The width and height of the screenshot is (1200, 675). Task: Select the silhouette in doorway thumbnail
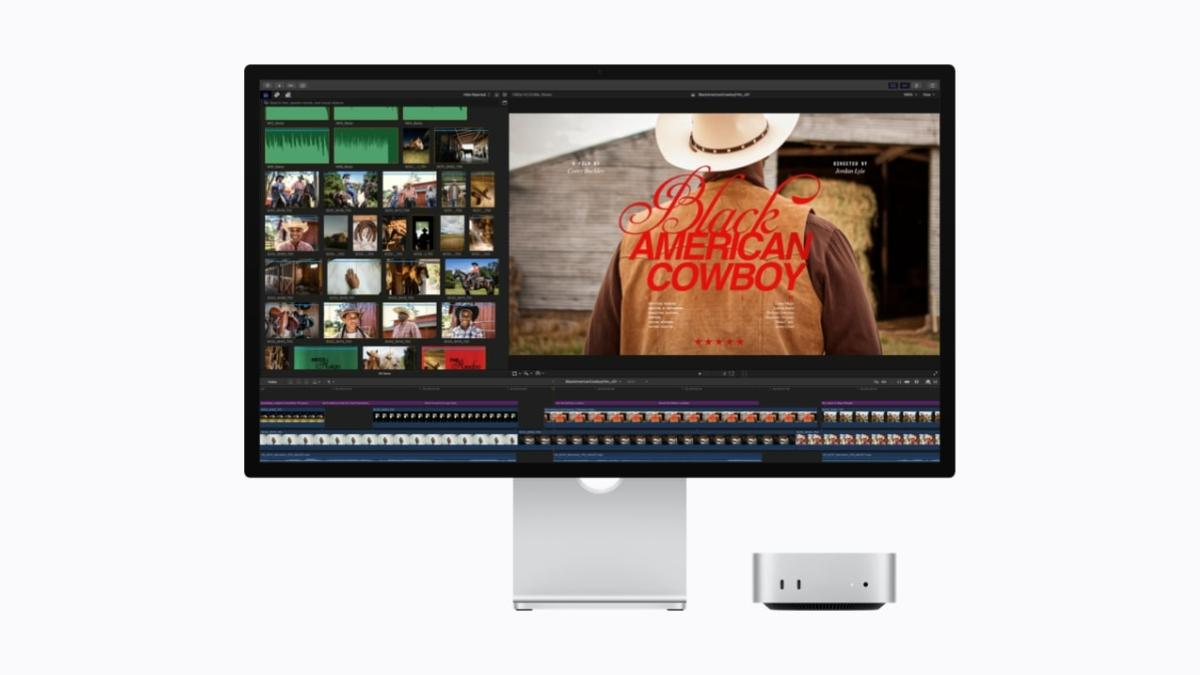(423, 233)
